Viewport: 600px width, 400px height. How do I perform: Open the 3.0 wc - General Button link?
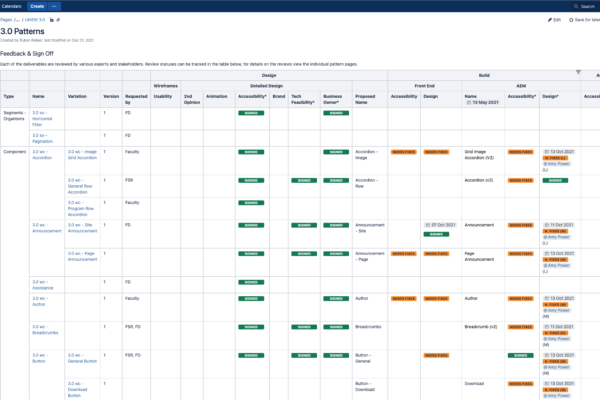(x=82, y=358)
